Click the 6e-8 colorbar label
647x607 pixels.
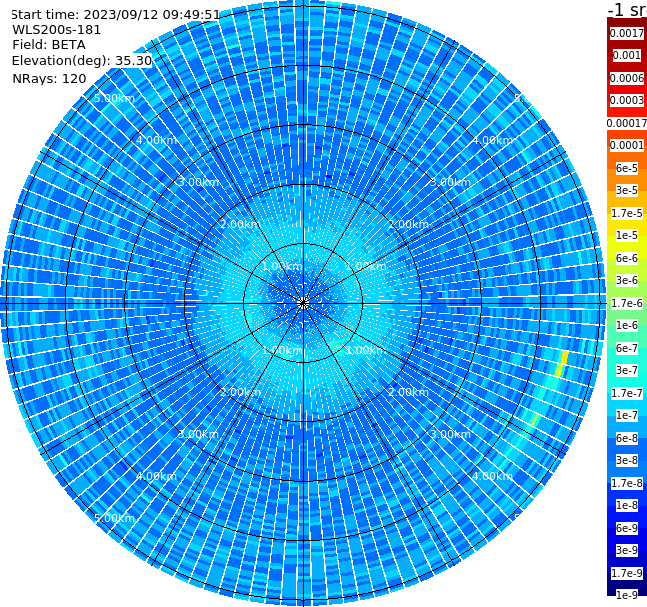627,438
